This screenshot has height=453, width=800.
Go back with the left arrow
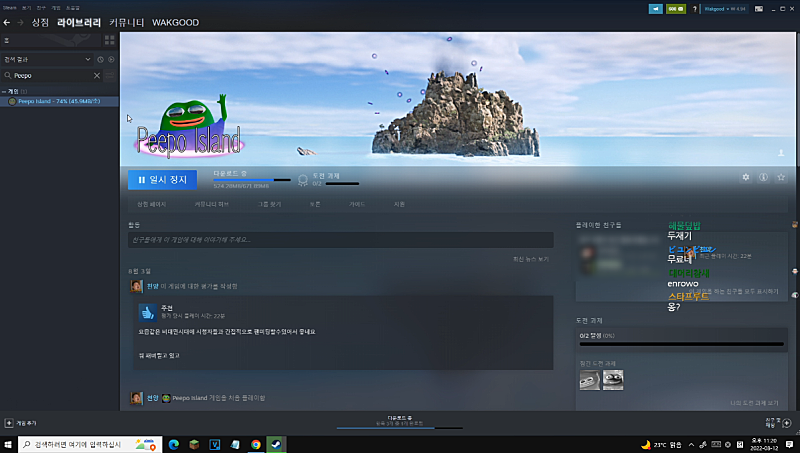(7, 22)
